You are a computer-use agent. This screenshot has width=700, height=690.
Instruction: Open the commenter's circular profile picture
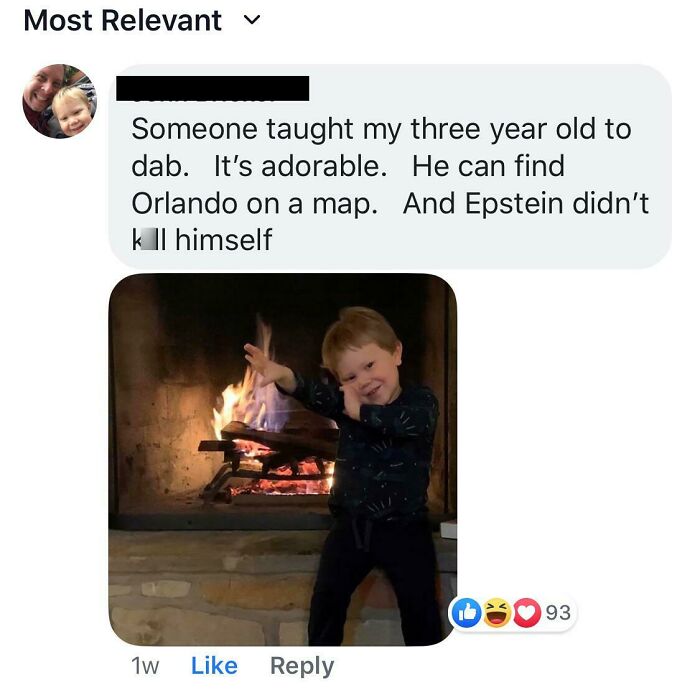pyautogui.click(x=60, y=101)
